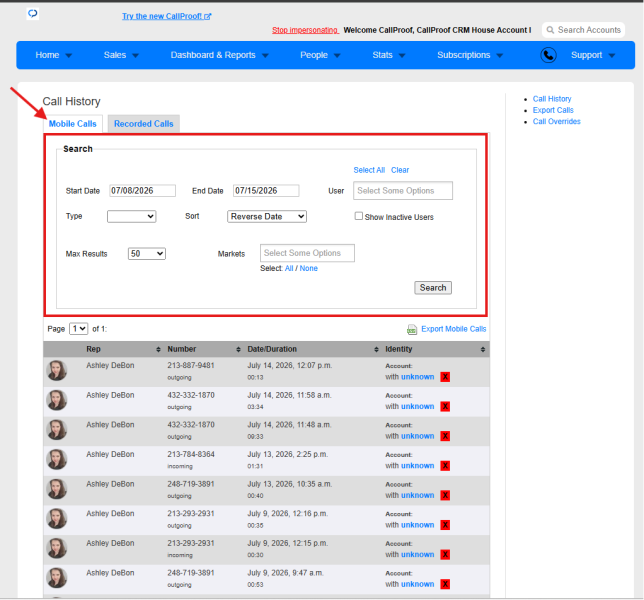Click Export Mobile Calls link
This screenshot has width=644, height=600.
453,329
